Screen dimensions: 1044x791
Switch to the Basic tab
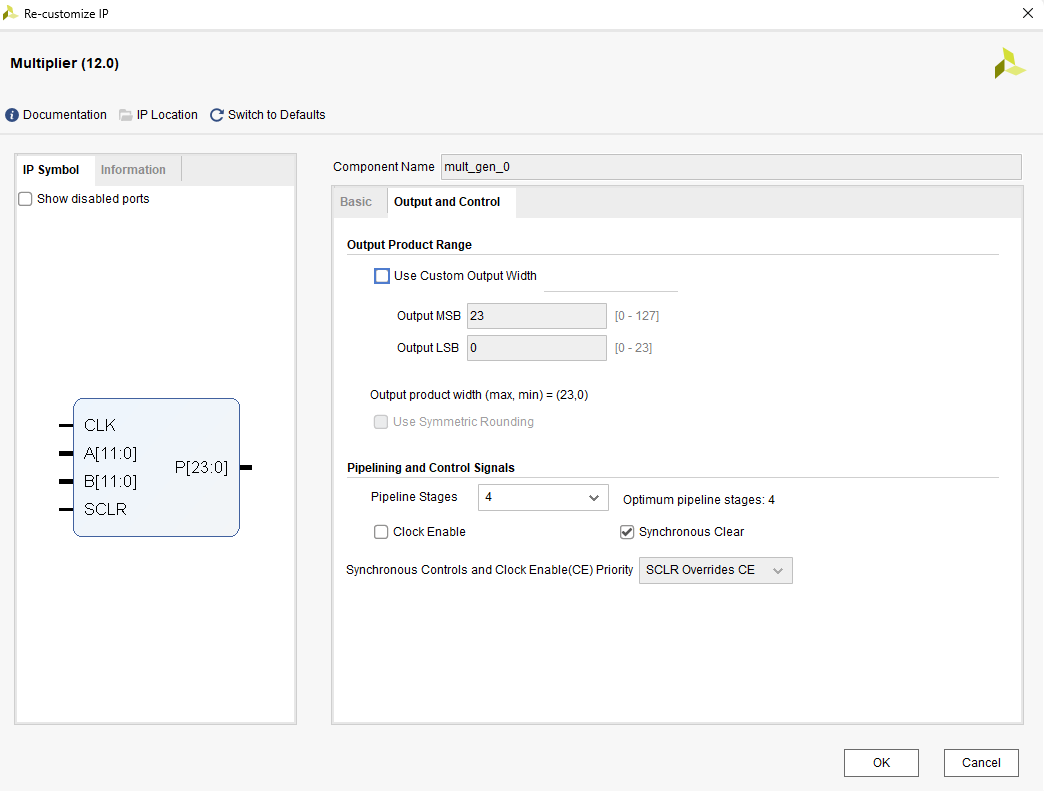(x=356, y=202)
